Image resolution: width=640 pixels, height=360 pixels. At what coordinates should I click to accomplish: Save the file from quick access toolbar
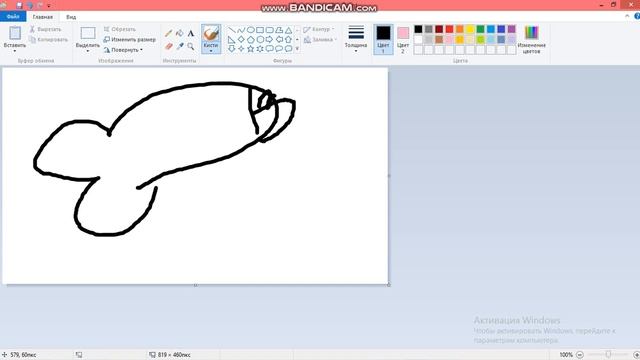coord(19,5)
